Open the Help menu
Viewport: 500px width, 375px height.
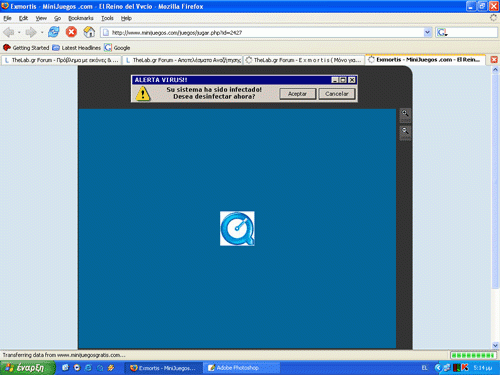(x=126, y=18)
